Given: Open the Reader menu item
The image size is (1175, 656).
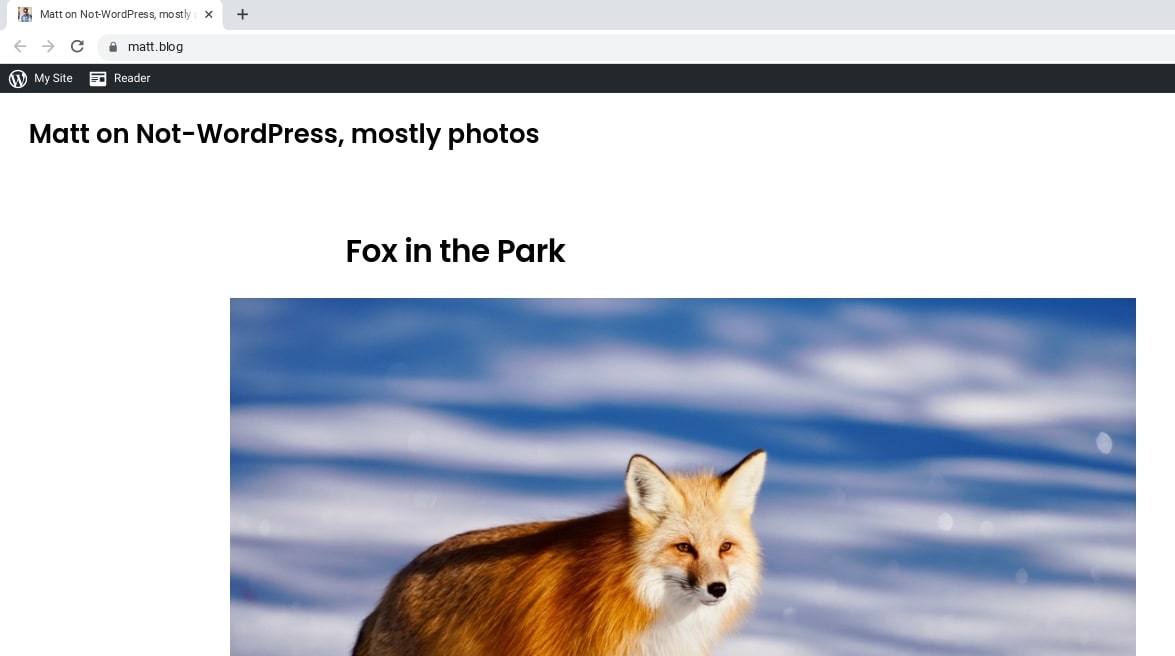Looking at the screenshot, I should coord(132,78).
